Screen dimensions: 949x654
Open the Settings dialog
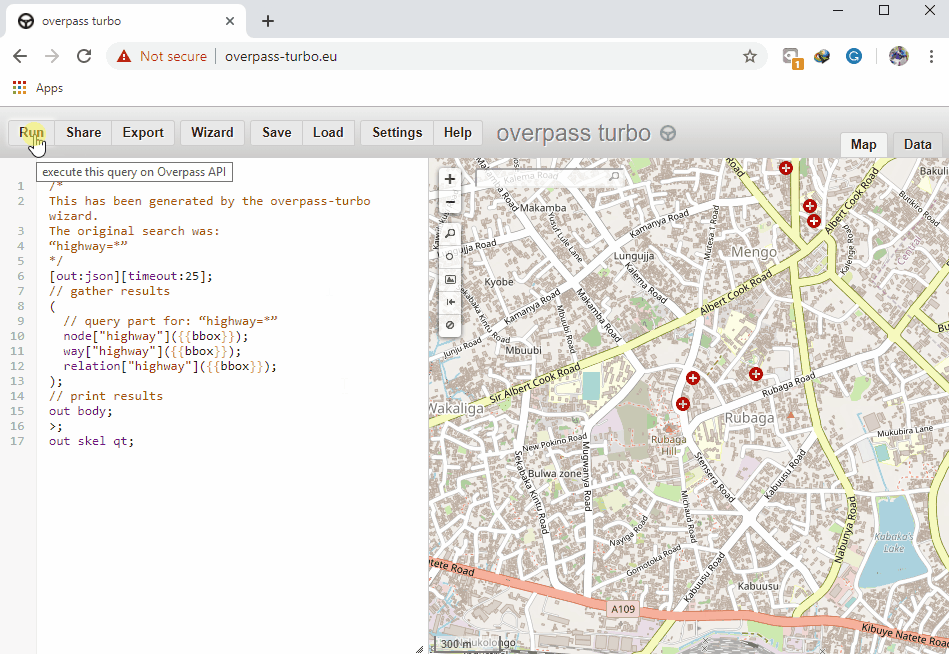(x=397, y=133)
